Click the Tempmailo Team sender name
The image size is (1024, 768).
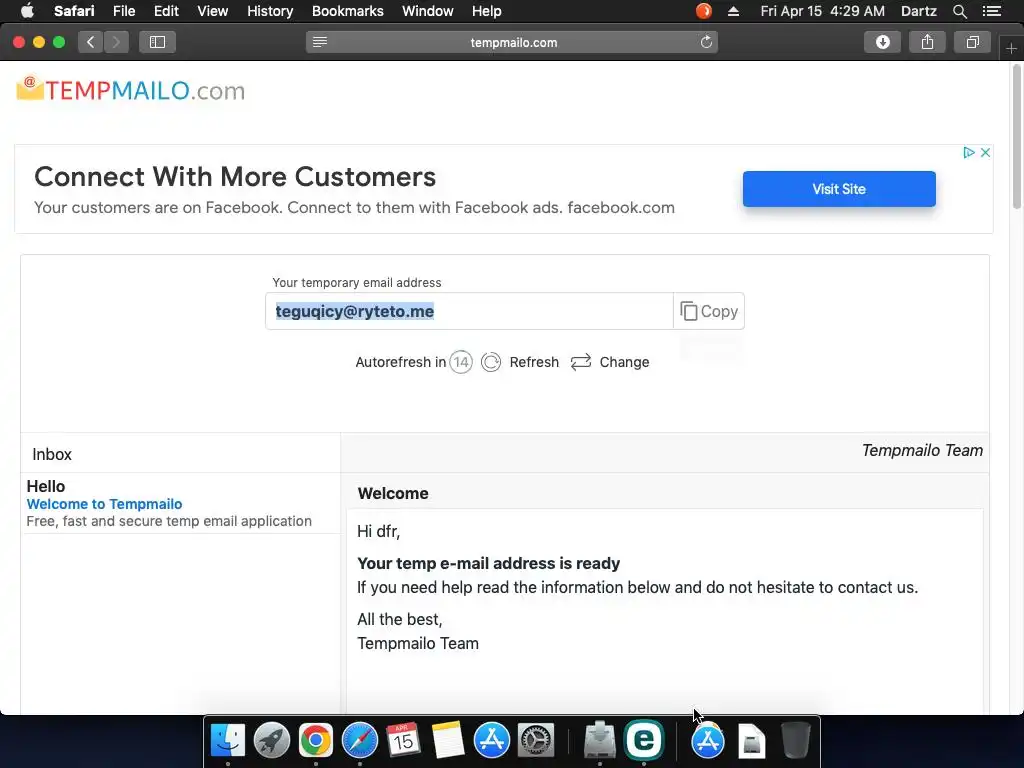point(922,451)
